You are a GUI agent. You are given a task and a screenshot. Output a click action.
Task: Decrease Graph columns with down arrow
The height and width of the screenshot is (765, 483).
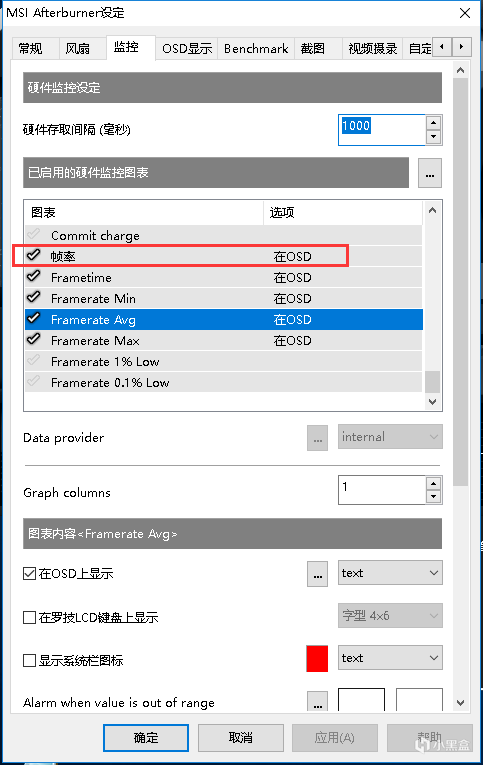pyautogui.click(x=433, y=497)
